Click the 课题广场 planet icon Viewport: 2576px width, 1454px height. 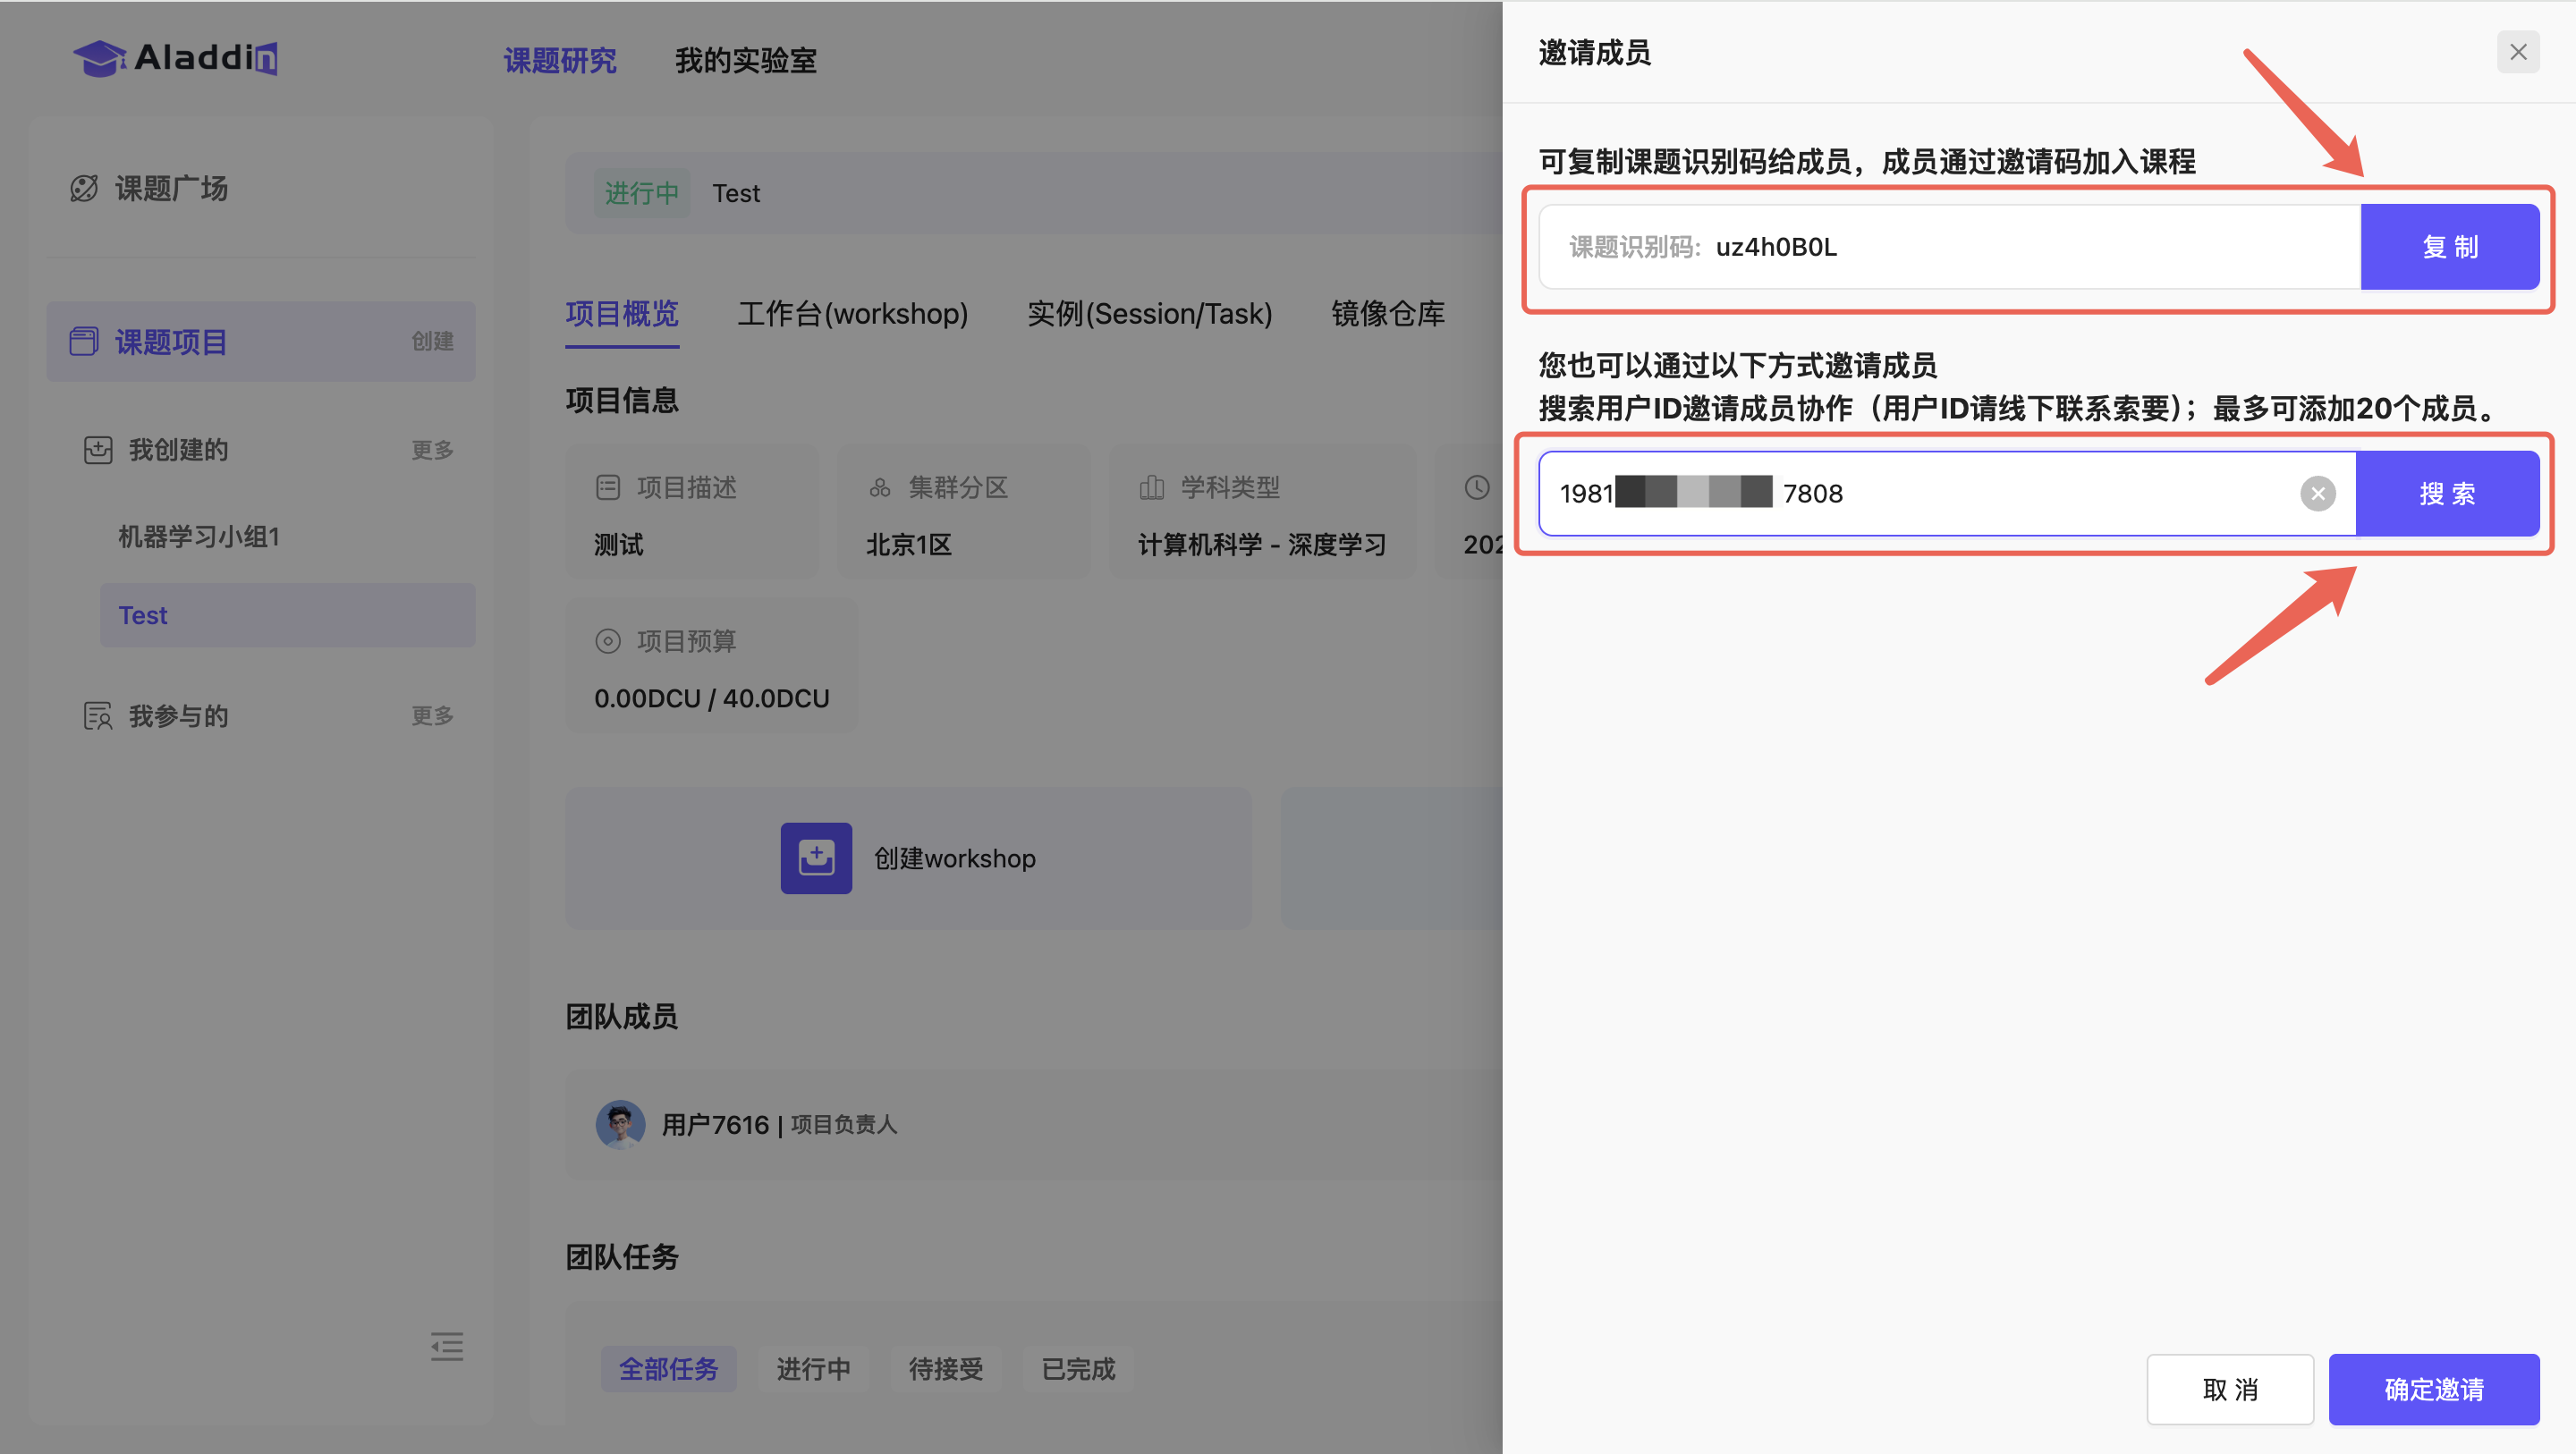point(84,188)
